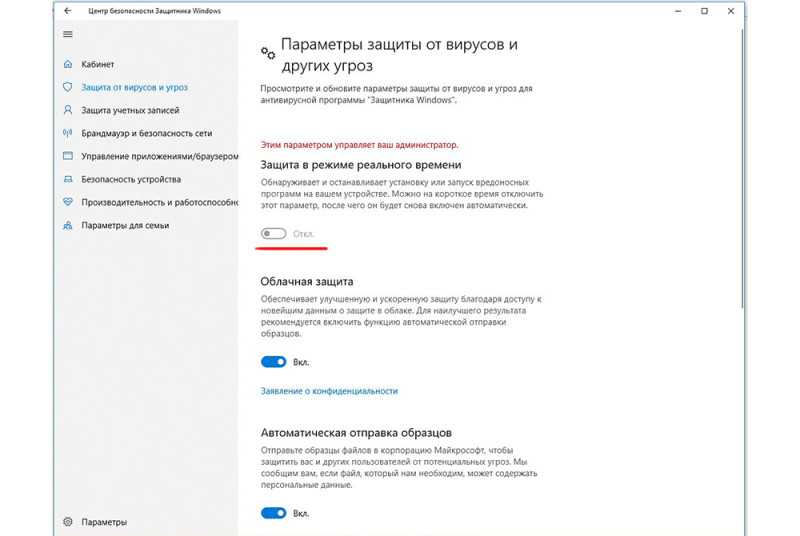Click the red administrator notice text
The image size is (800, 536).
coord(359,145)
